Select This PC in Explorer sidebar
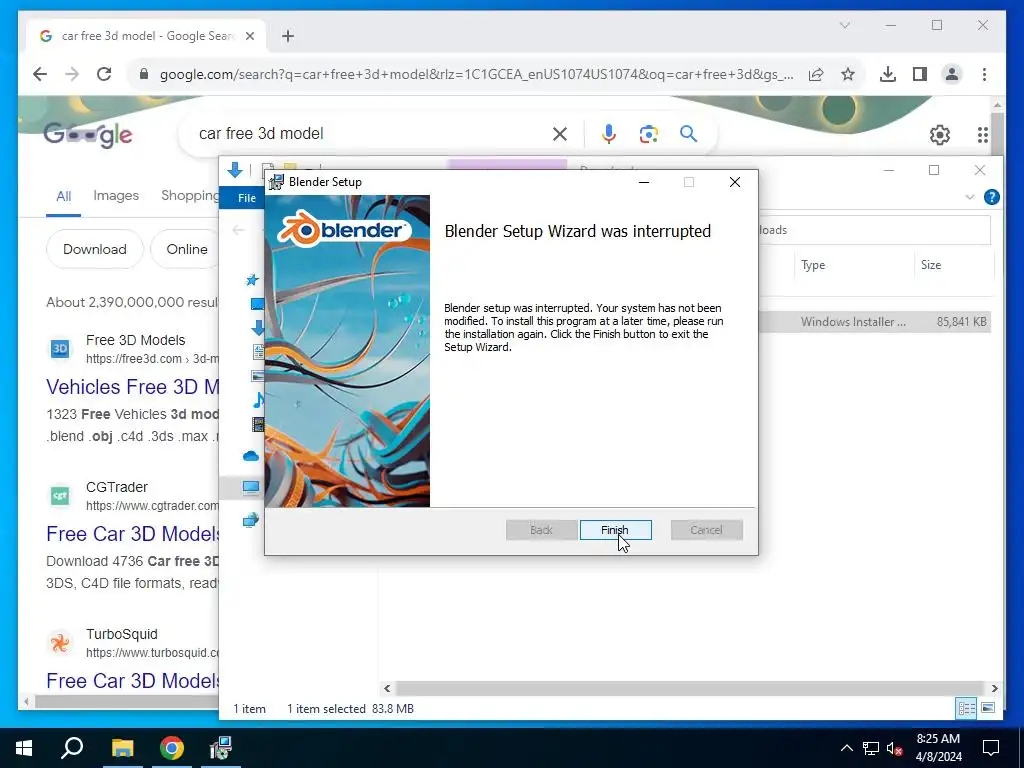Viewport: 1024px width, 768px height. coord(251,487)
